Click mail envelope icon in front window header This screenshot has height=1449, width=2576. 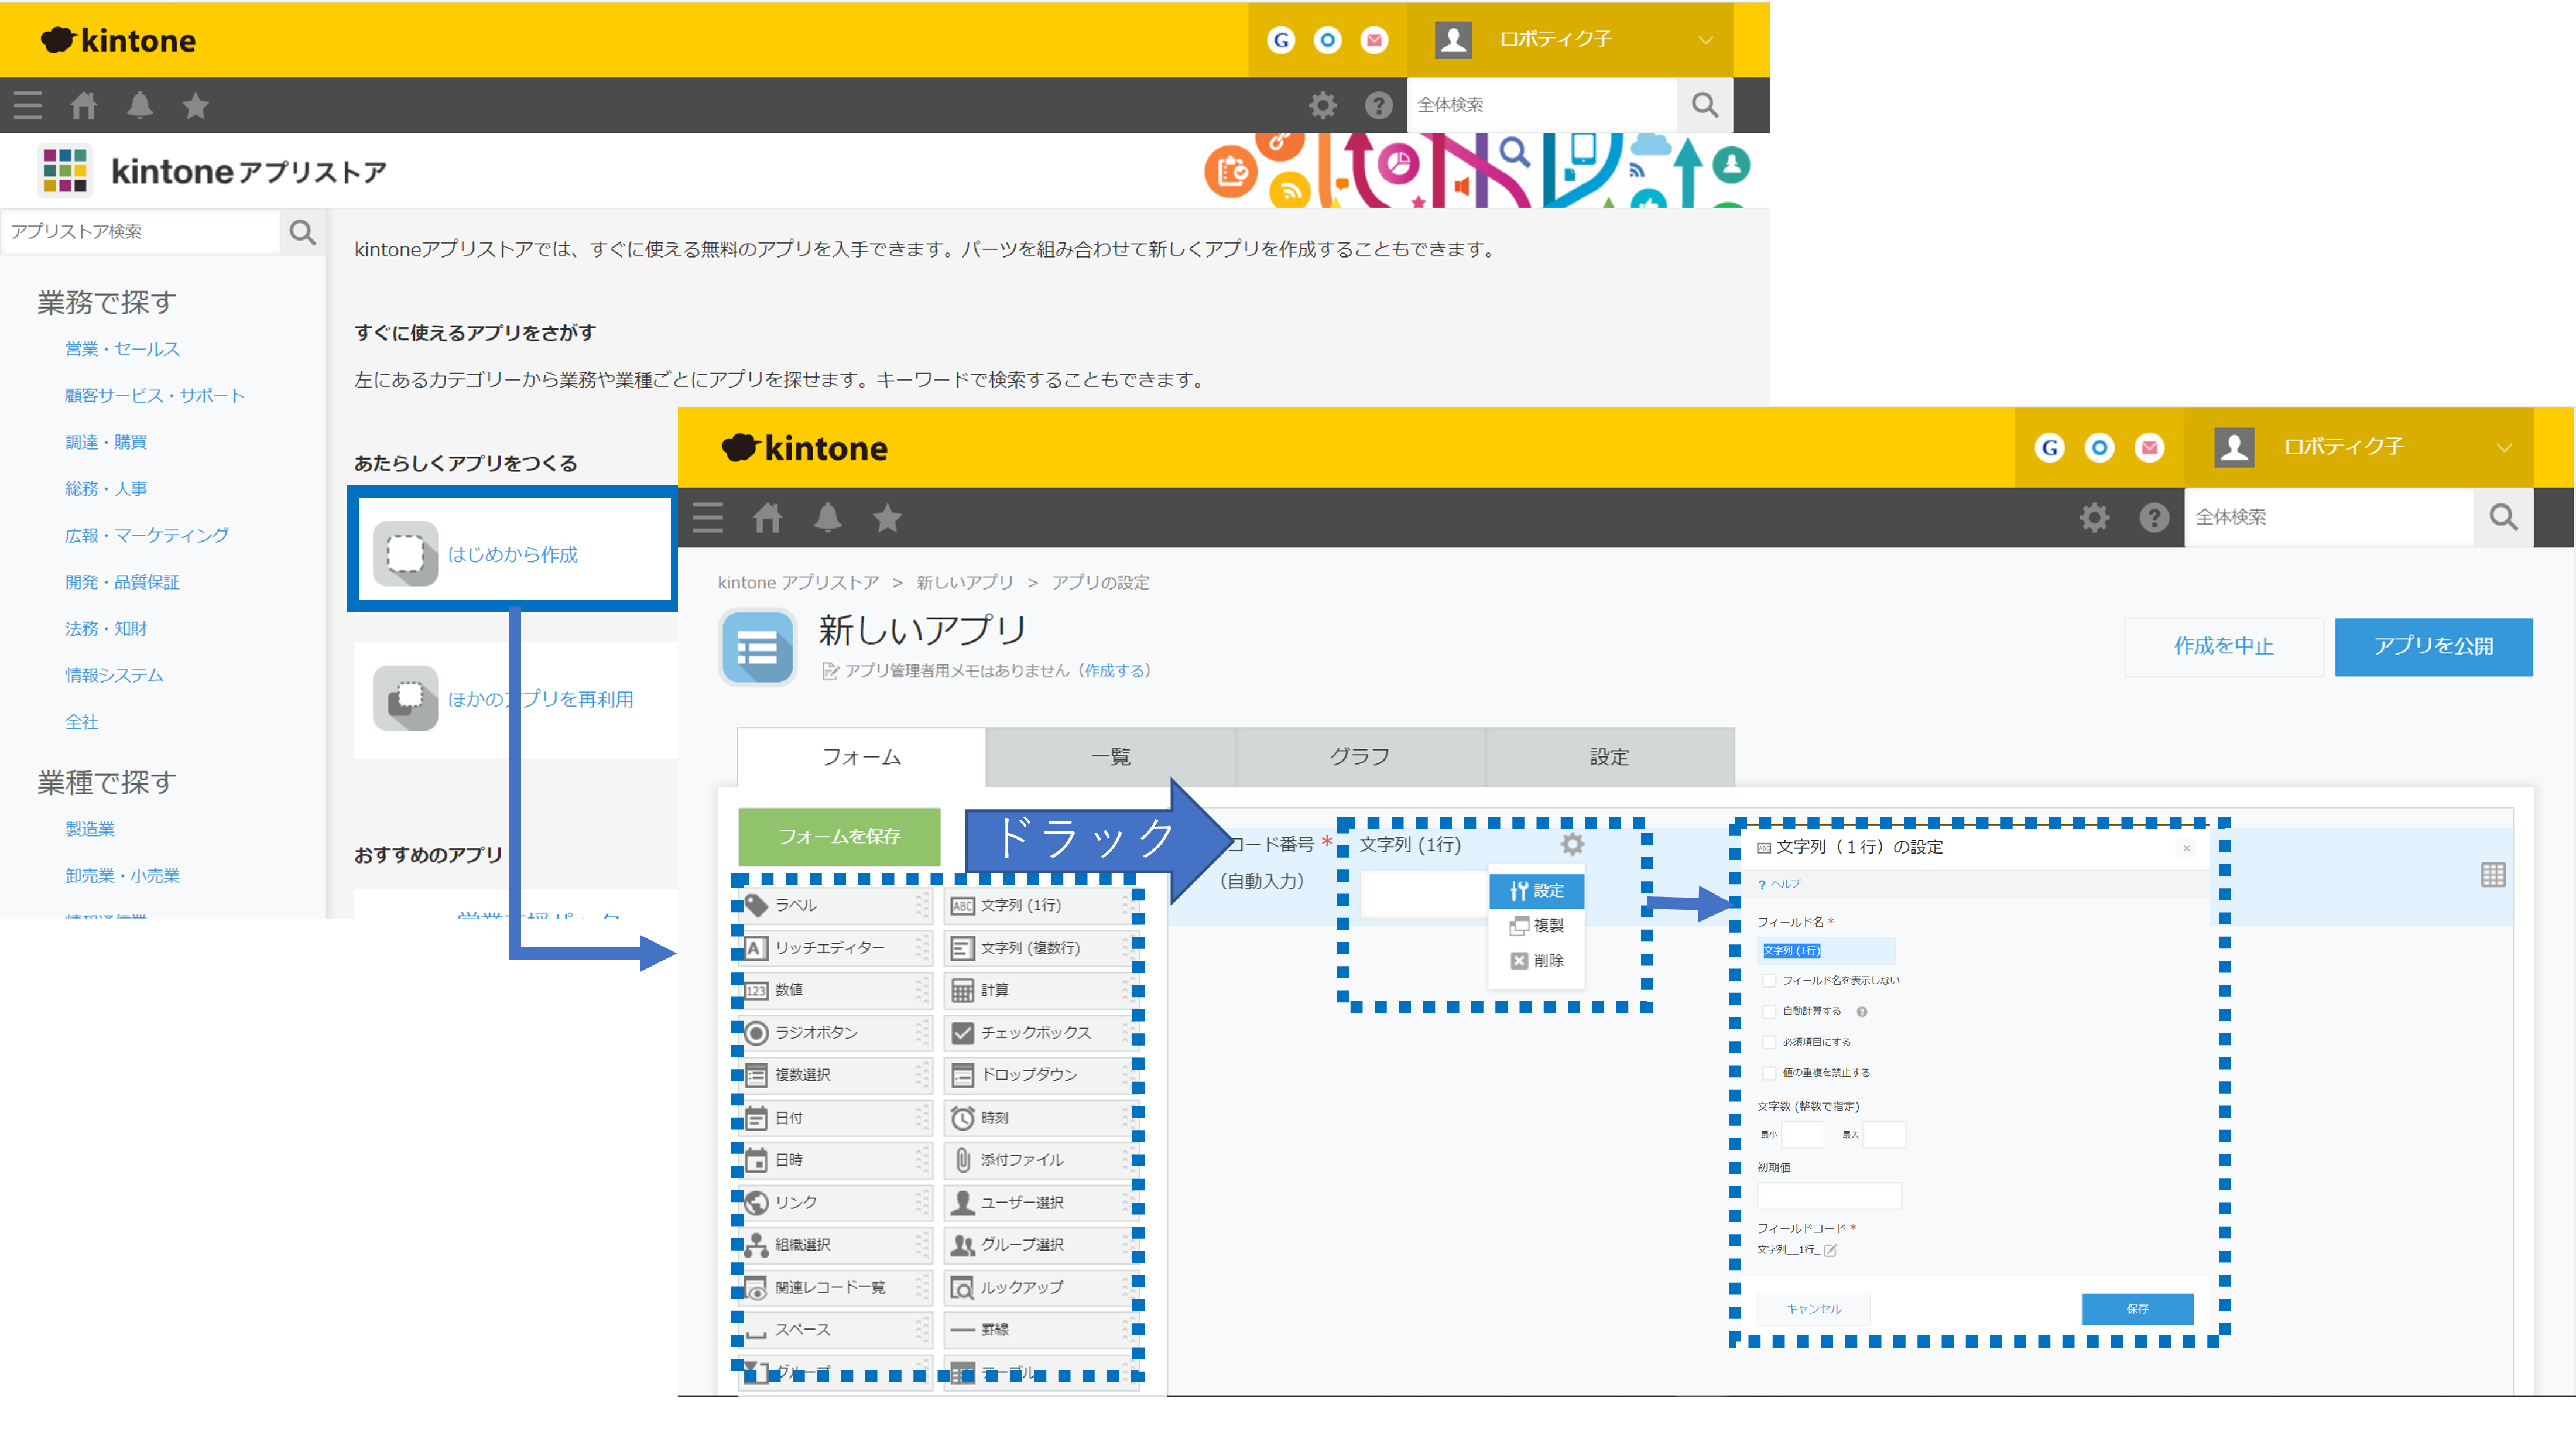[2149, 447]
